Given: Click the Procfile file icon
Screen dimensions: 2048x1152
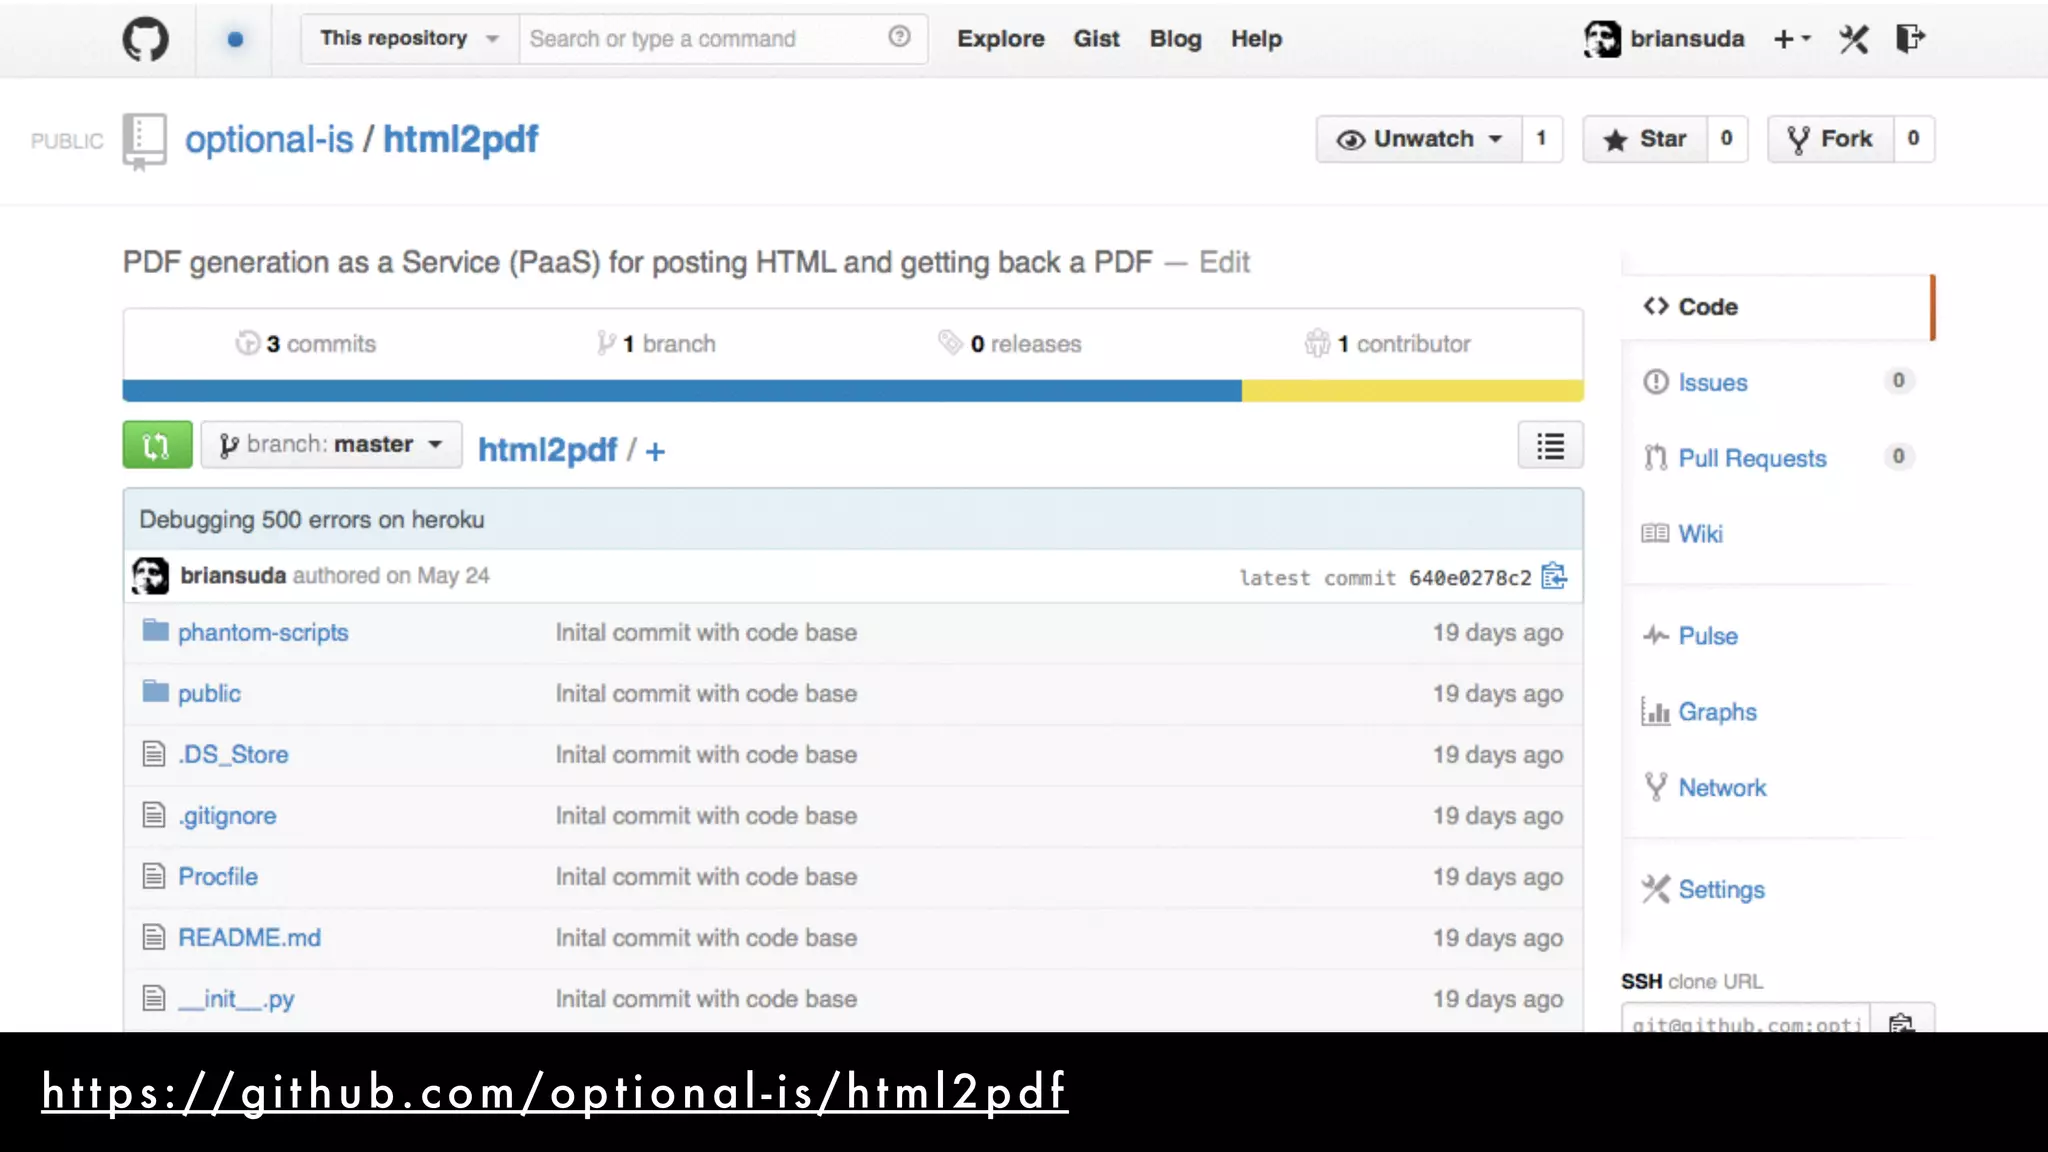Looking at the screenshot, I should (153, 875).
